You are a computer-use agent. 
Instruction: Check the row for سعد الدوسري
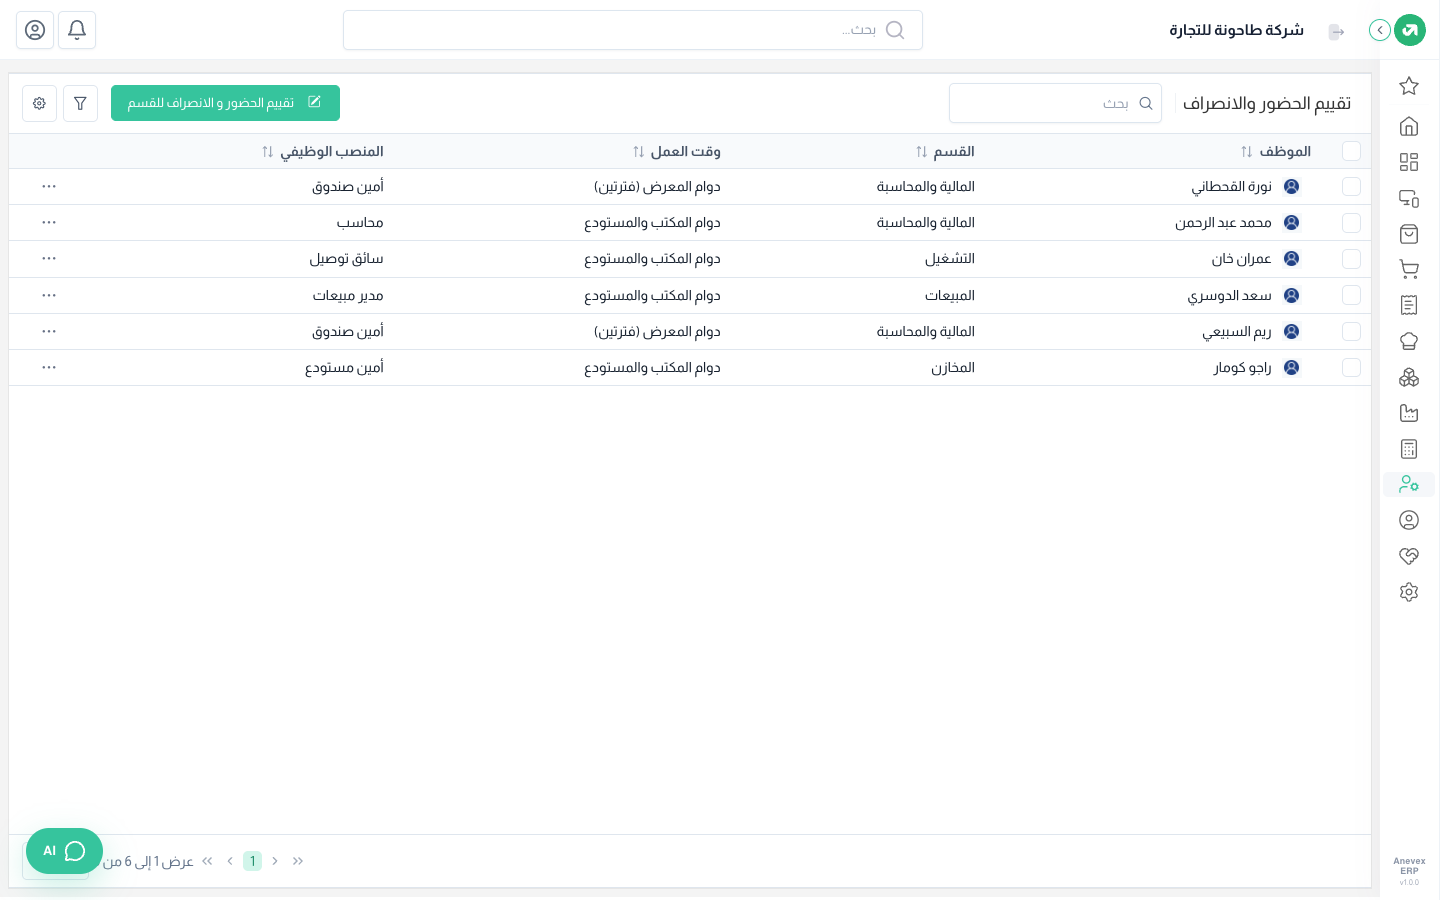pyautogui.click(x=1351, y=295)
